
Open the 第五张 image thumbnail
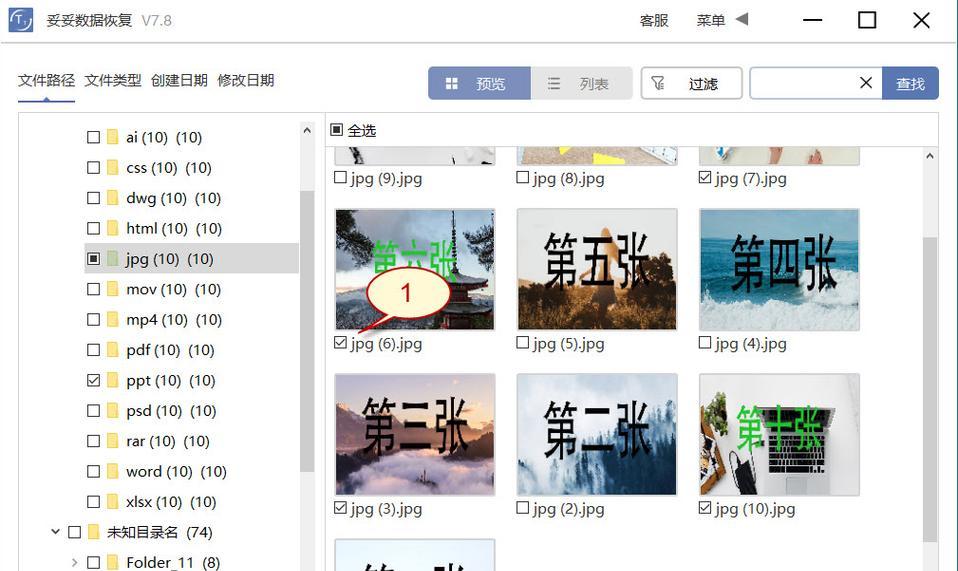pos(597,269)
